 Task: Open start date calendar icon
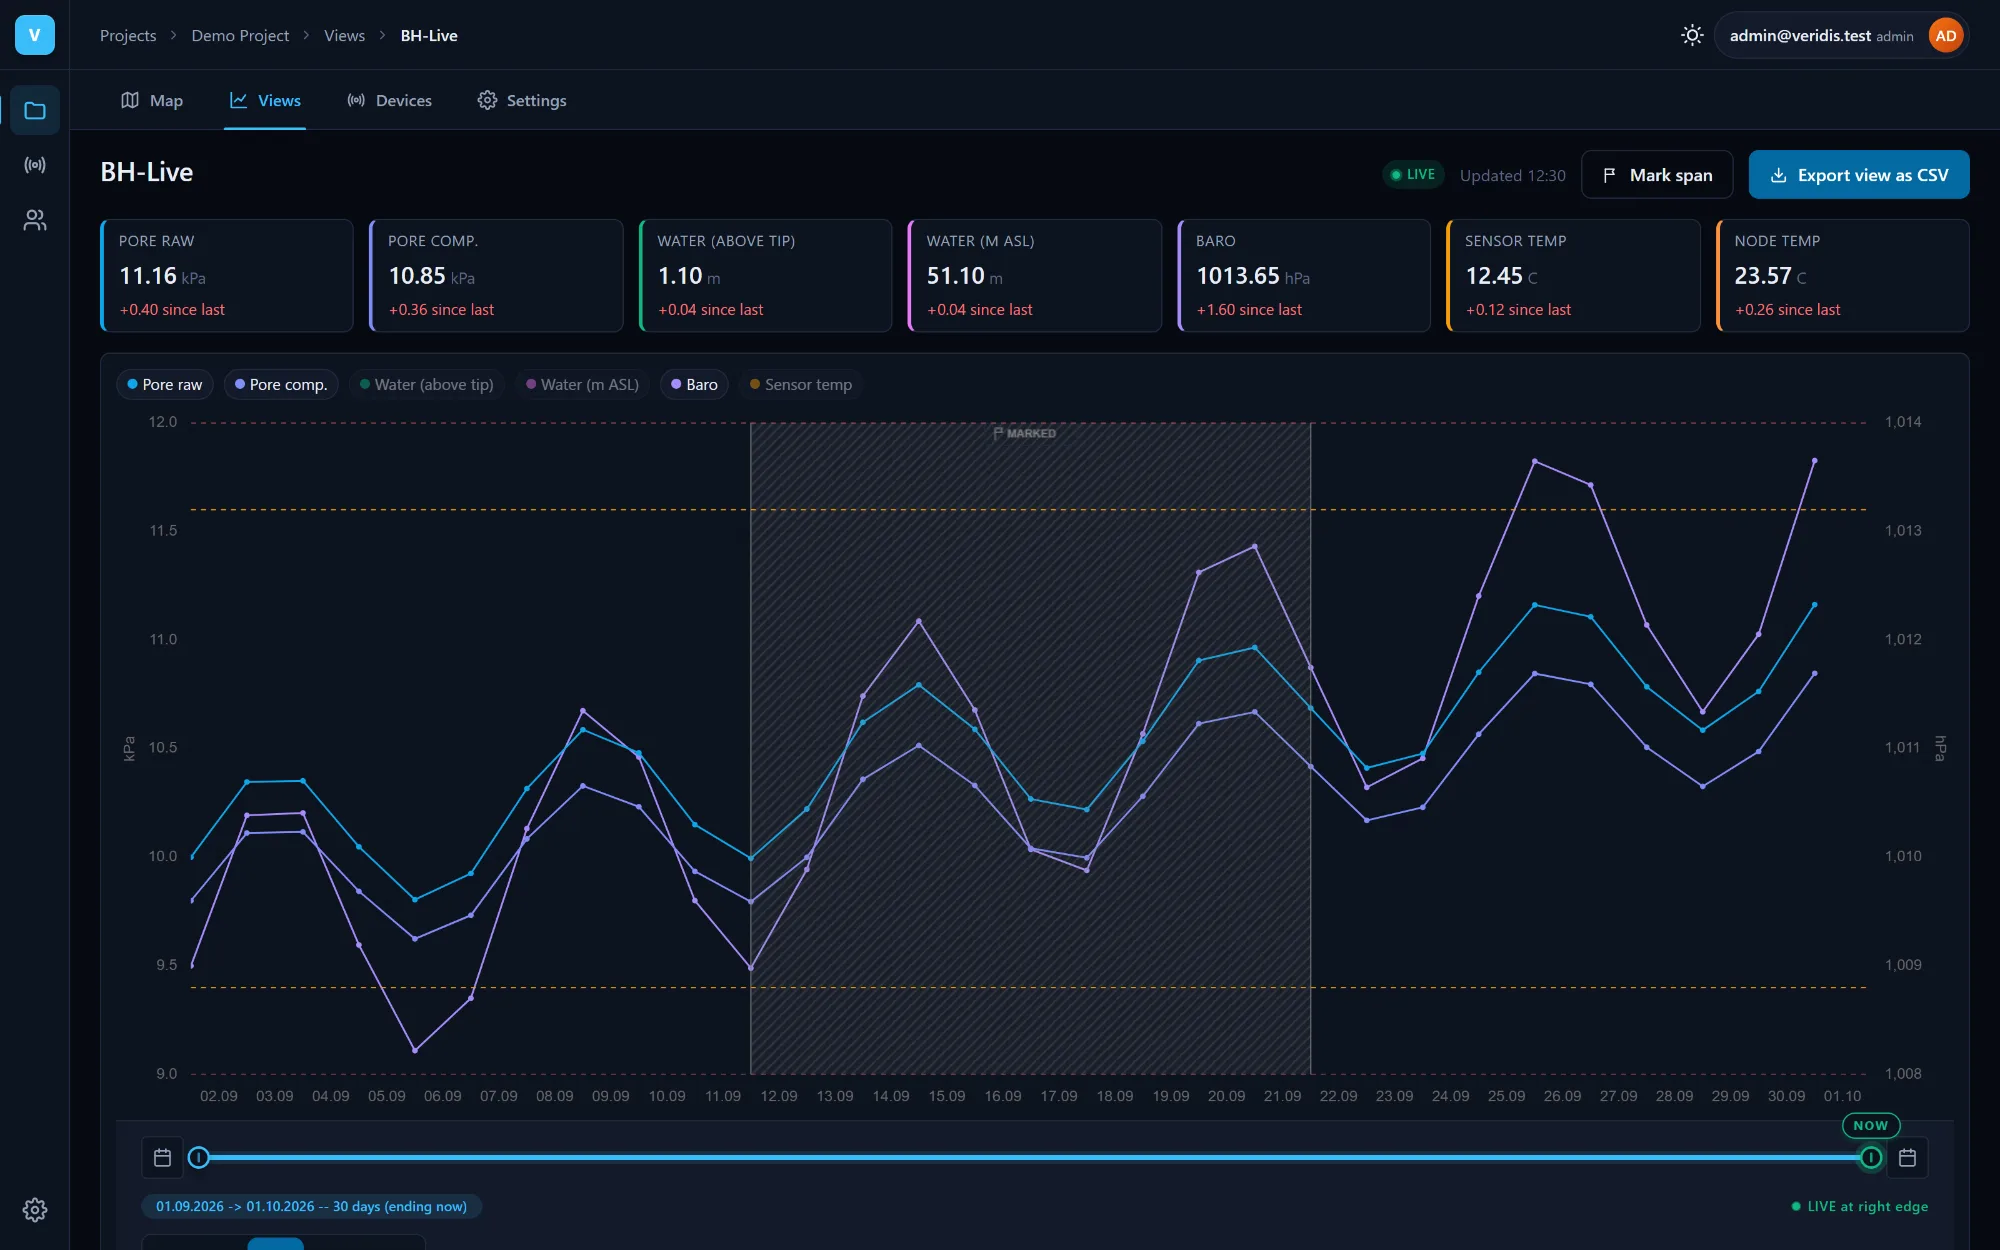pos(163,1158)
